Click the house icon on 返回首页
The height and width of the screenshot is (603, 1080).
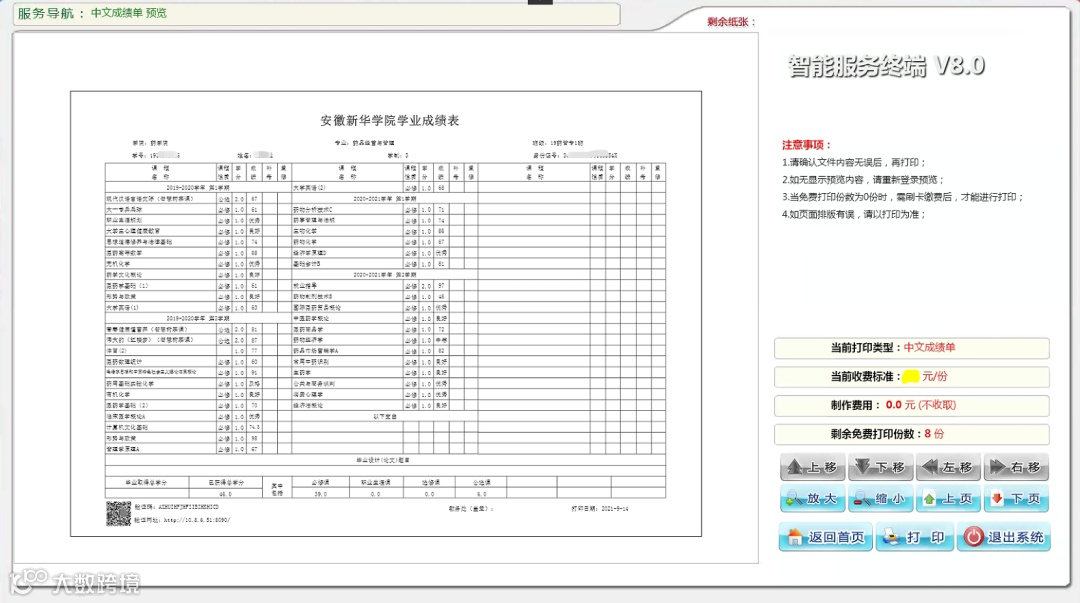tap(795, 537)
